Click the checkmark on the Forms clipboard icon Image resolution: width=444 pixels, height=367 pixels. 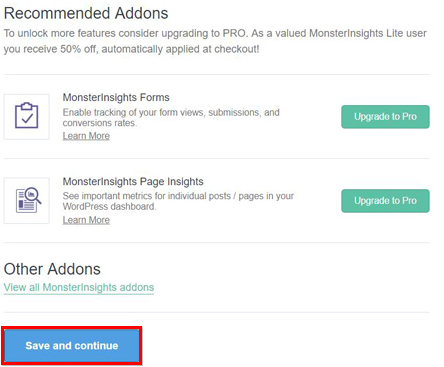tap(27, 119)
